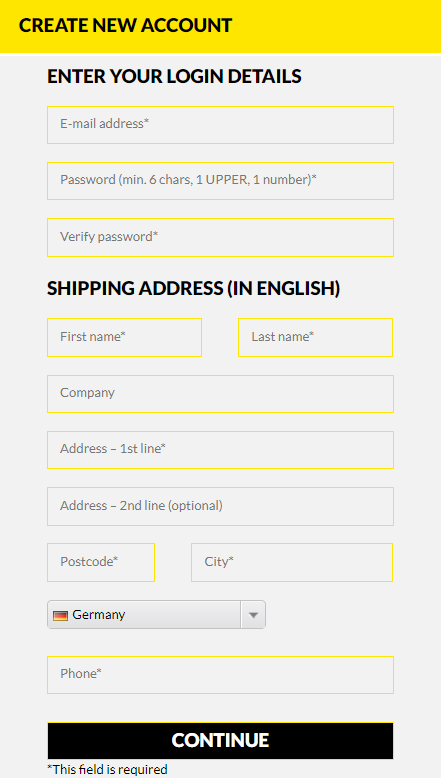Focus the E-mail address field

221,125
